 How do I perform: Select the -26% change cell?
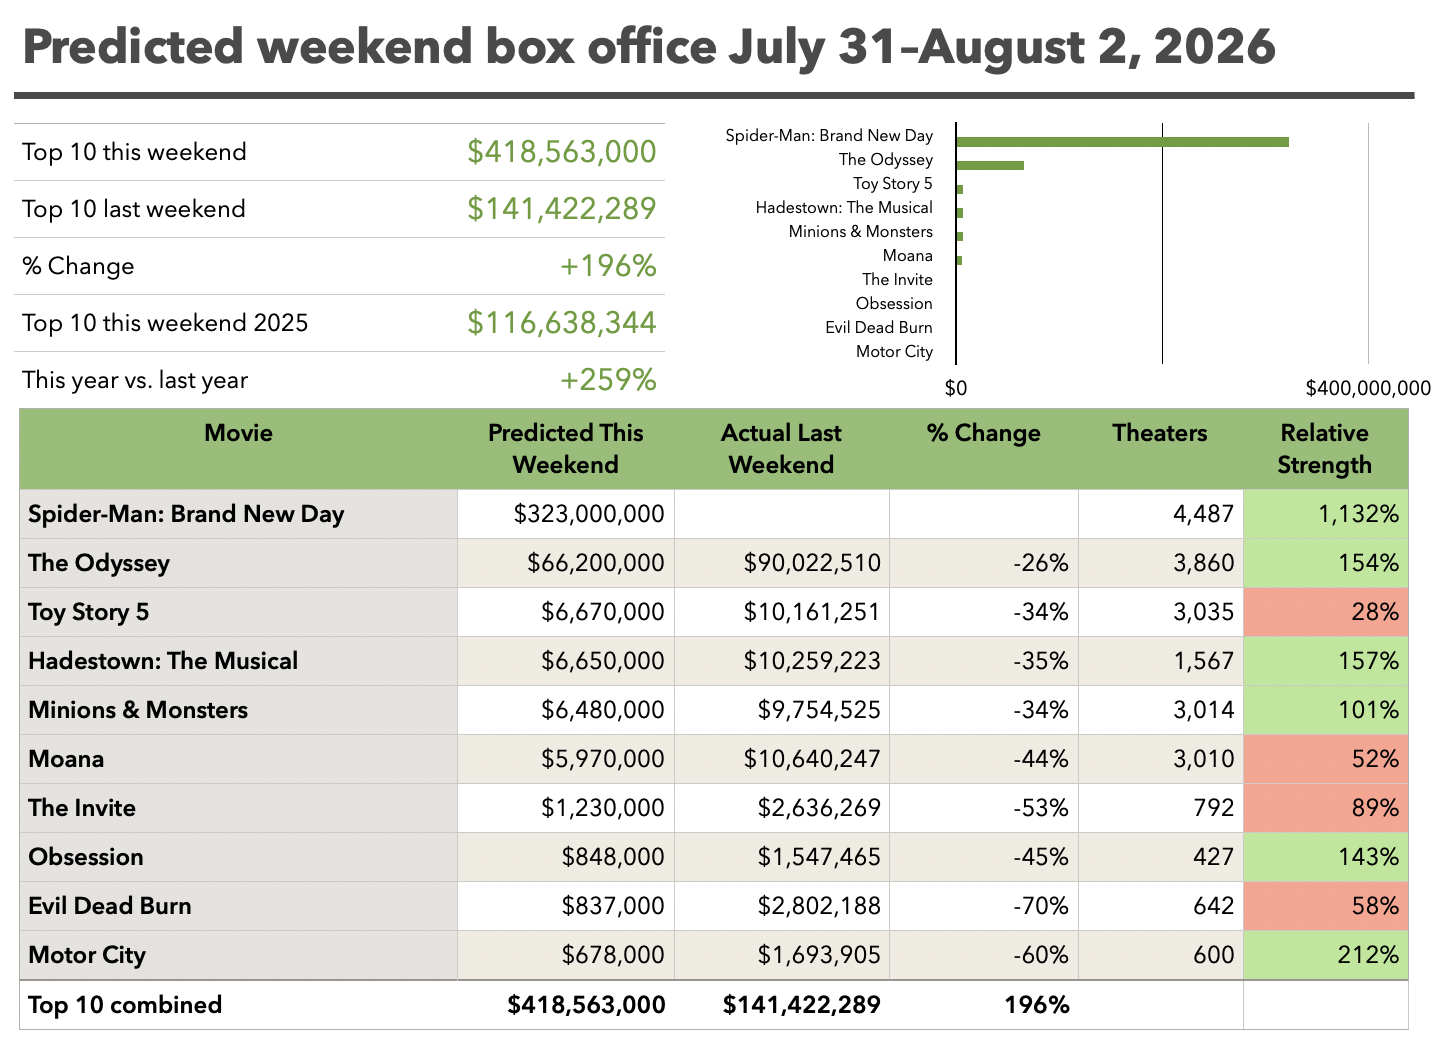click(x=984, y=563)
